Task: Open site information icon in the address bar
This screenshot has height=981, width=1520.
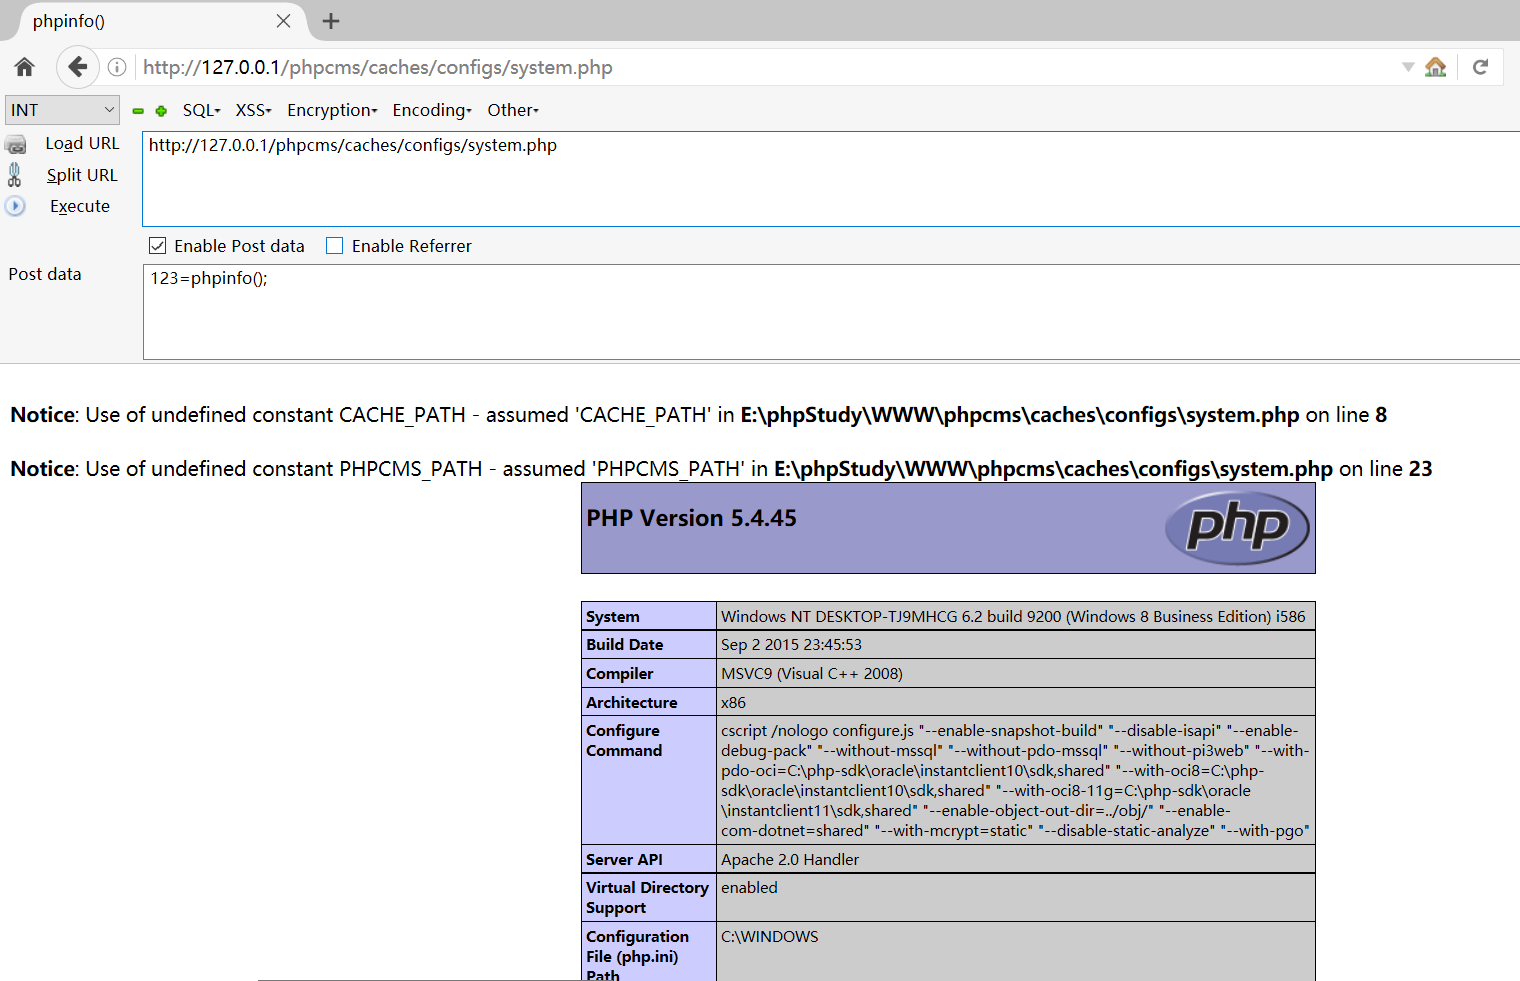Action: click(117, 67)
